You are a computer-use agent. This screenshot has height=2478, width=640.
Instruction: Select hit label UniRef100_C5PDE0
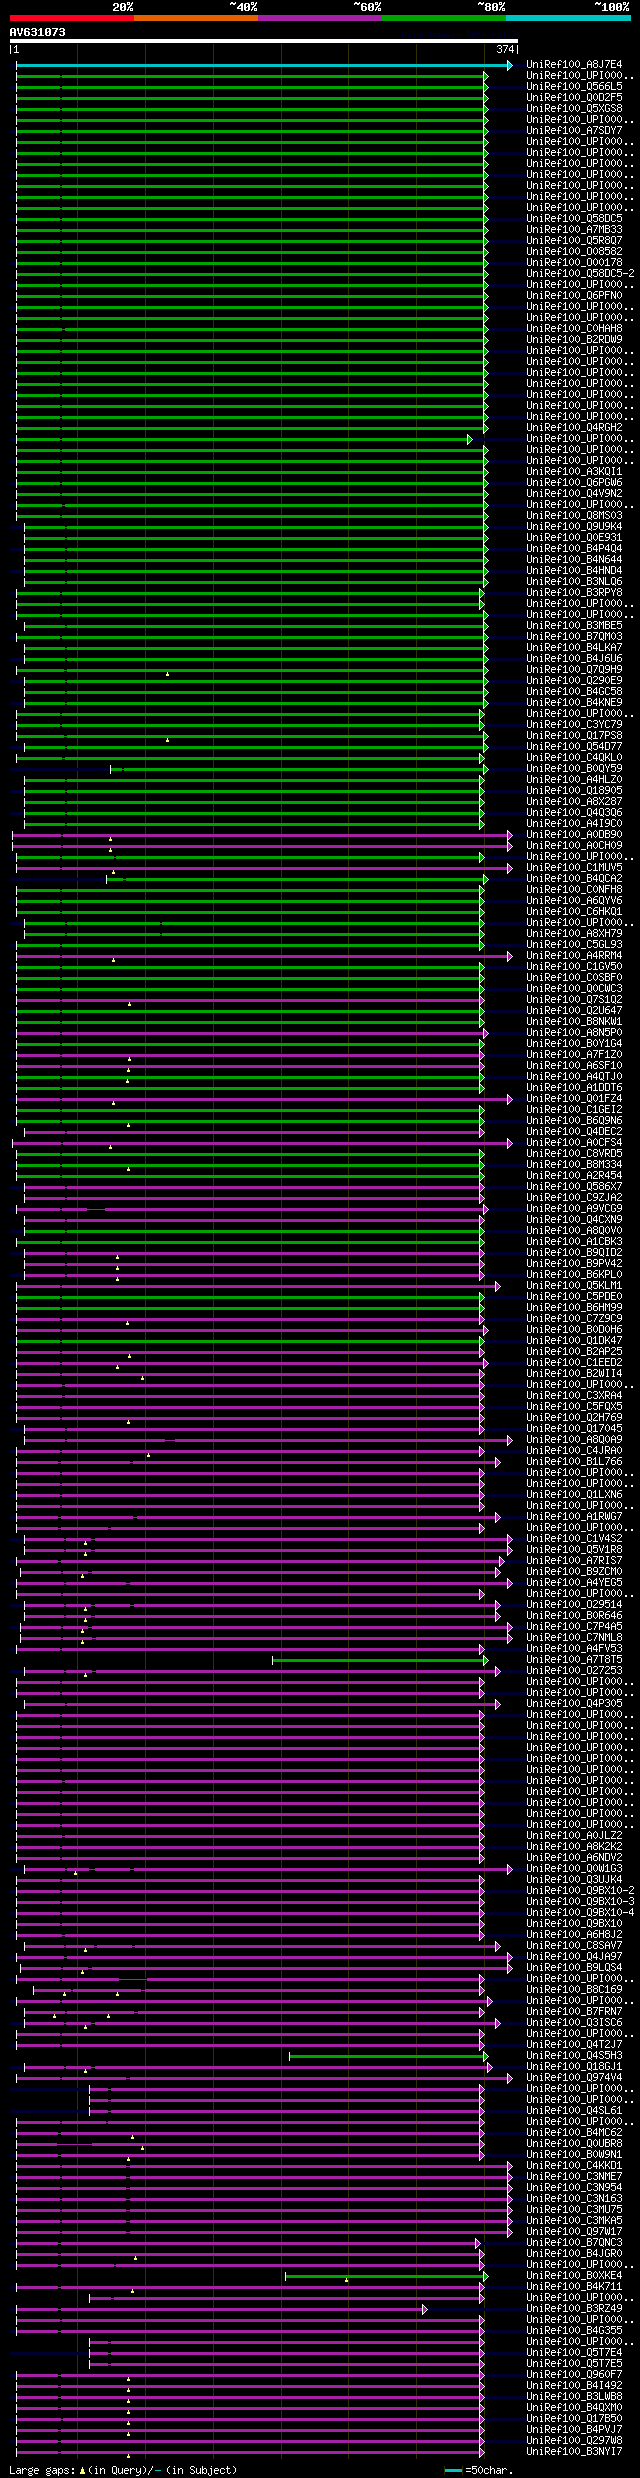tap(574, 1297)
